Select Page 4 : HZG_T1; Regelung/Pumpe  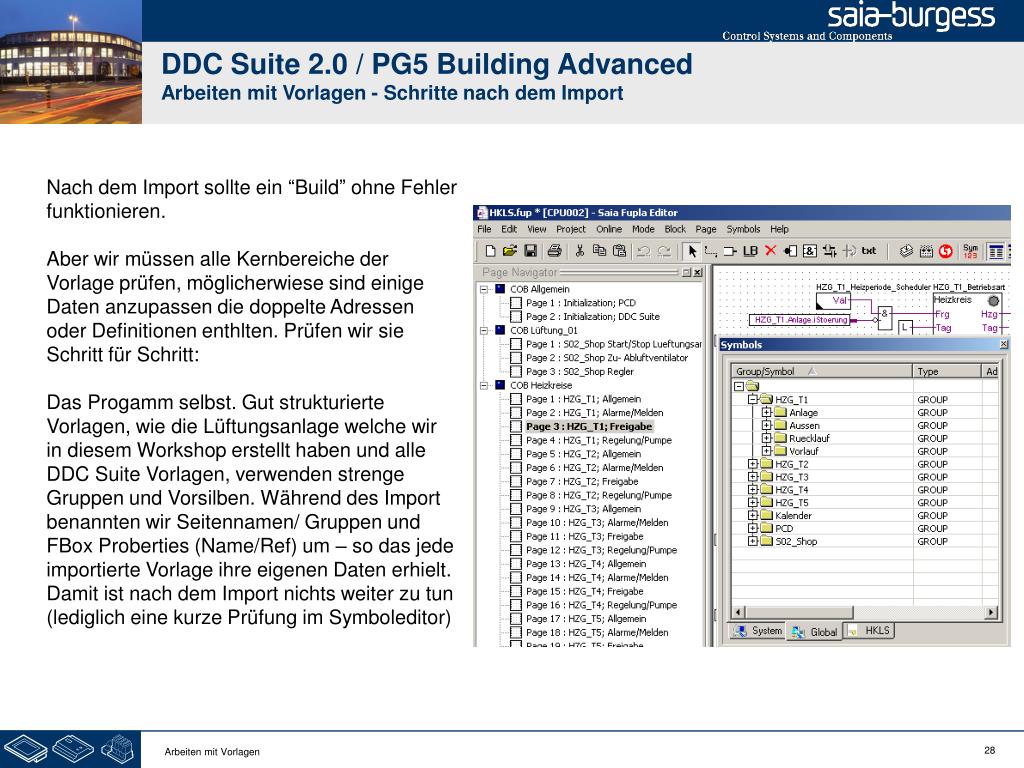pyautogui.click(x=598, y=440)
